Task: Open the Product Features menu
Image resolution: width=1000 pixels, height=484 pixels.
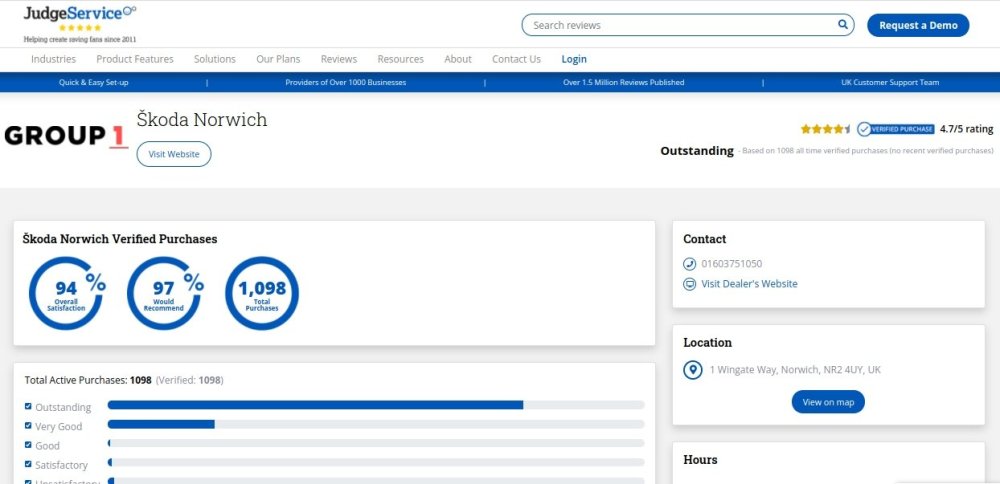Action: (135, 59)
